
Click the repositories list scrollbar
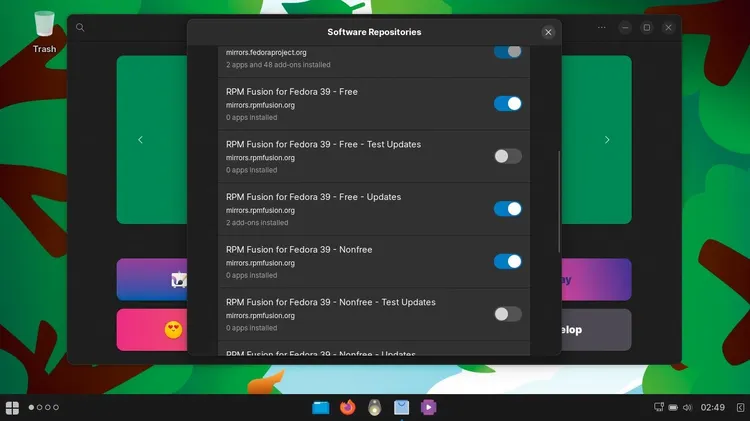click(559, 201)
